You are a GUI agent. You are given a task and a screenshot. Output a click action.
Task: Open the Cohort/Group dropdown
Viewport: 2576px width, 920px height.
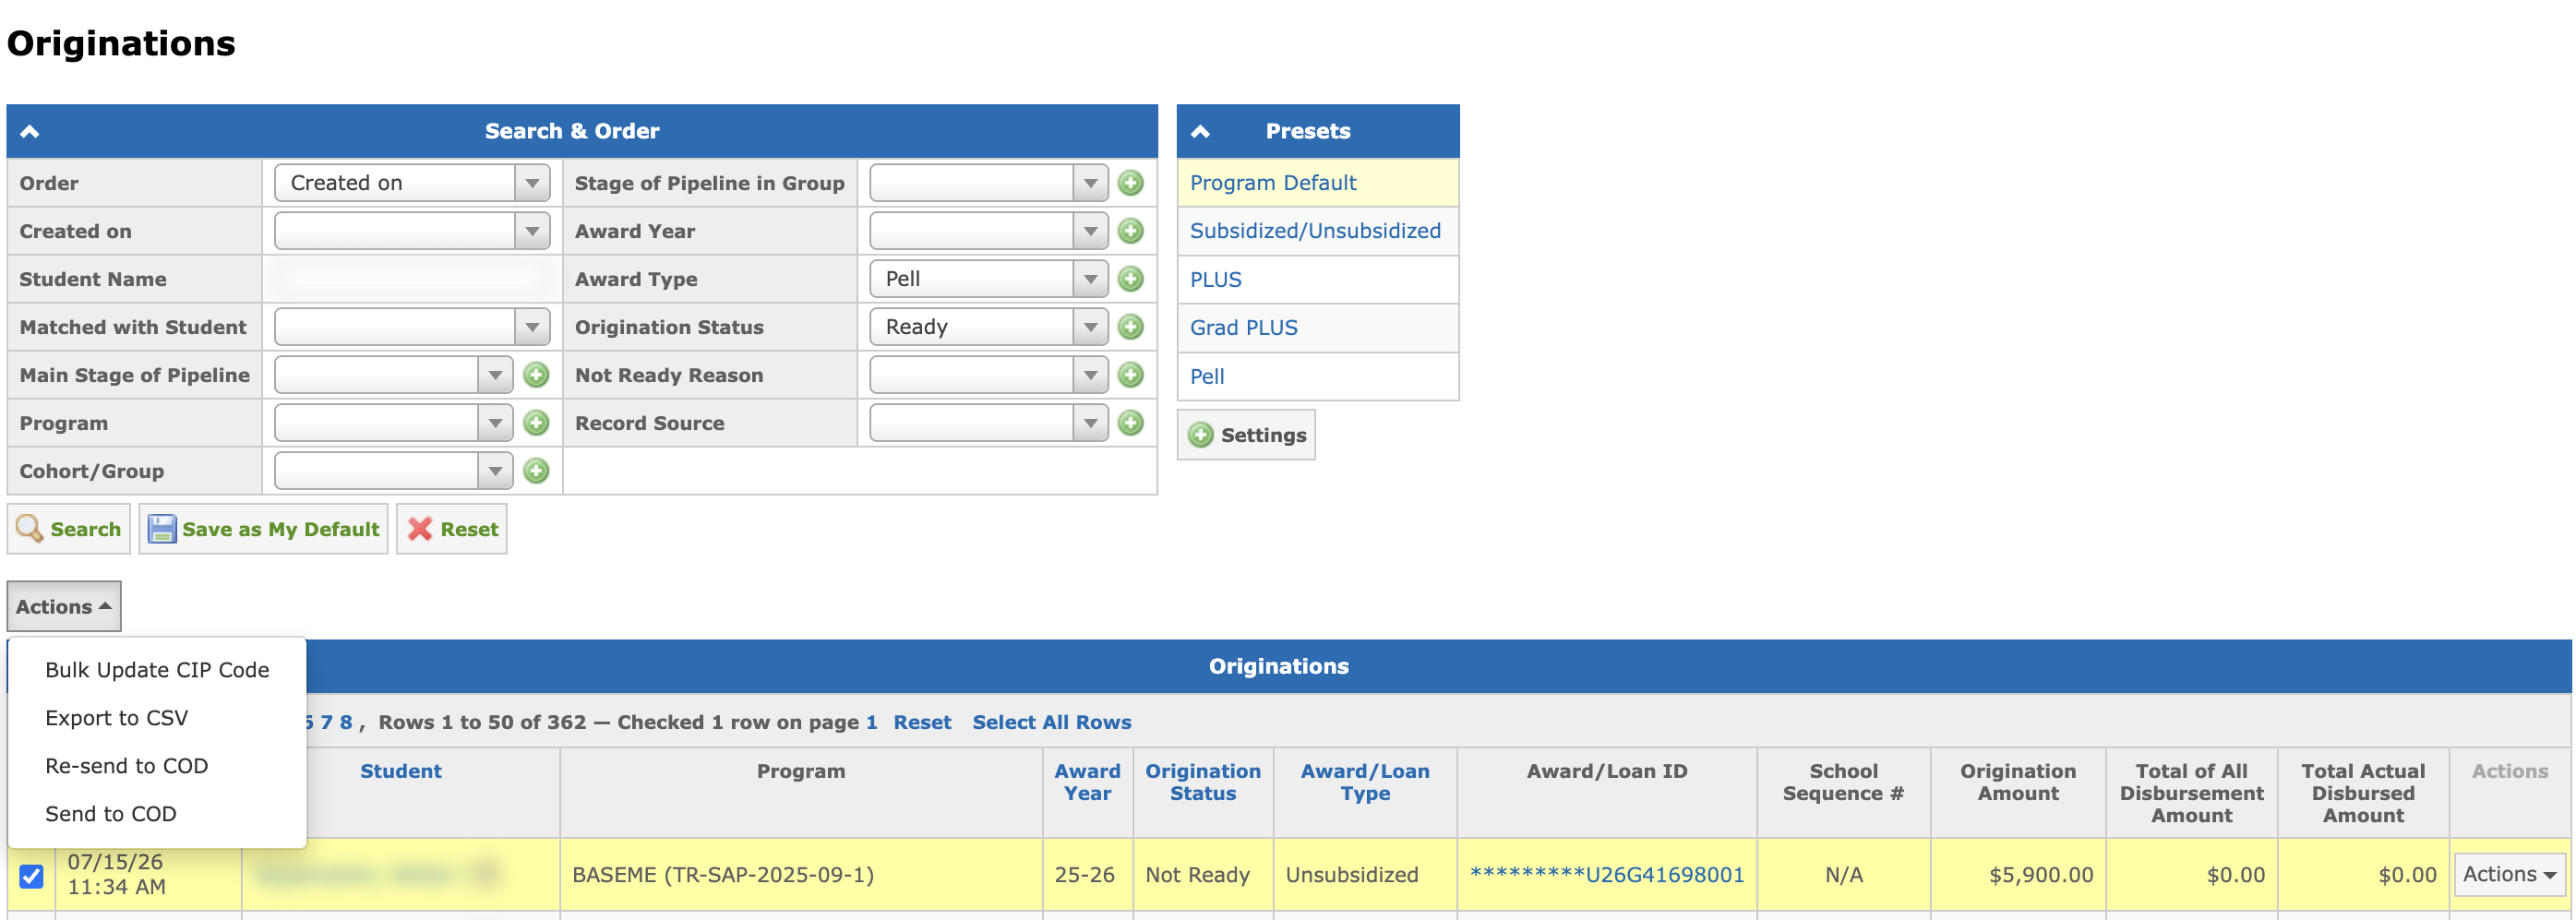(393, 471)
